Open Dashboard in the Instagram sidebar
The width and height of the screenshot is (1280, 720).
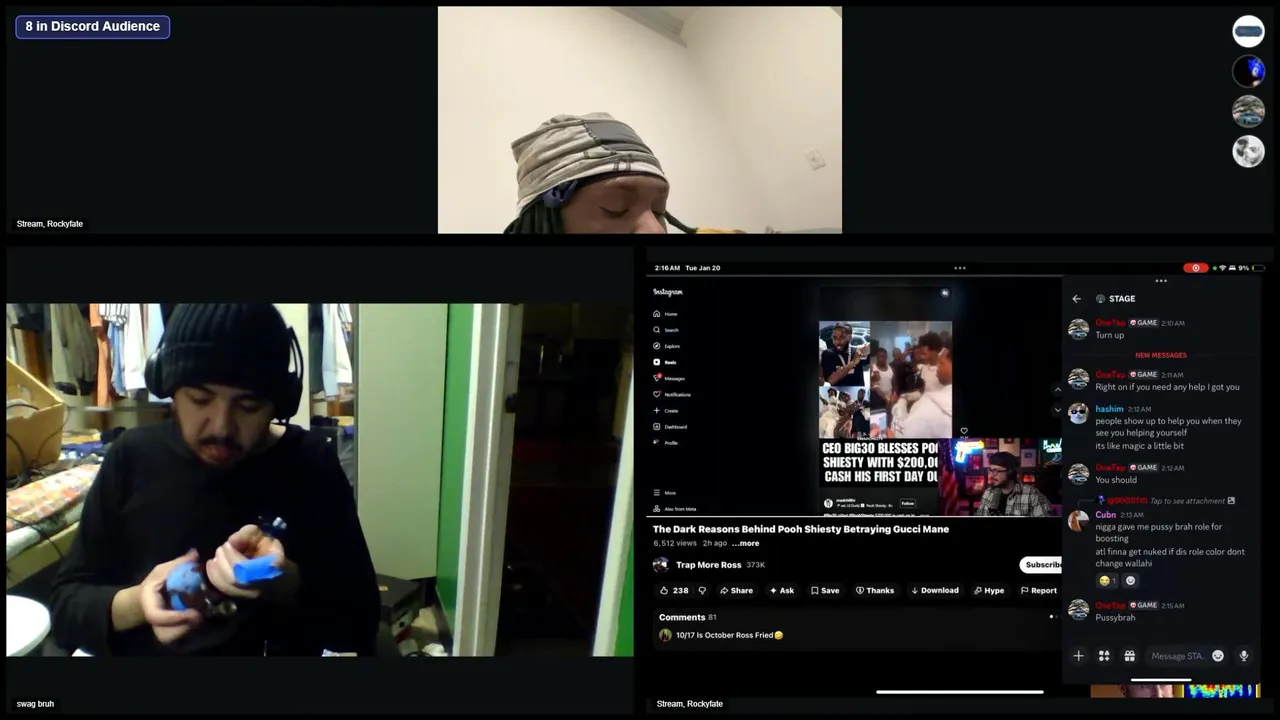[670, 426]
